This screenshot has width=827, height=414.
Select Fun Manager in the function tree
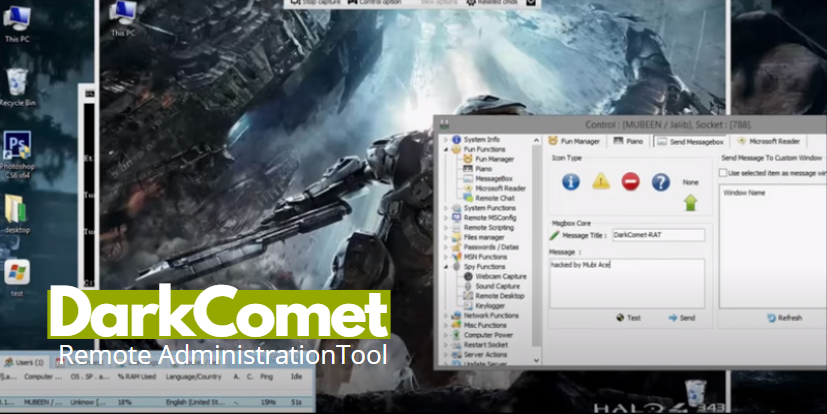[495, 159]
